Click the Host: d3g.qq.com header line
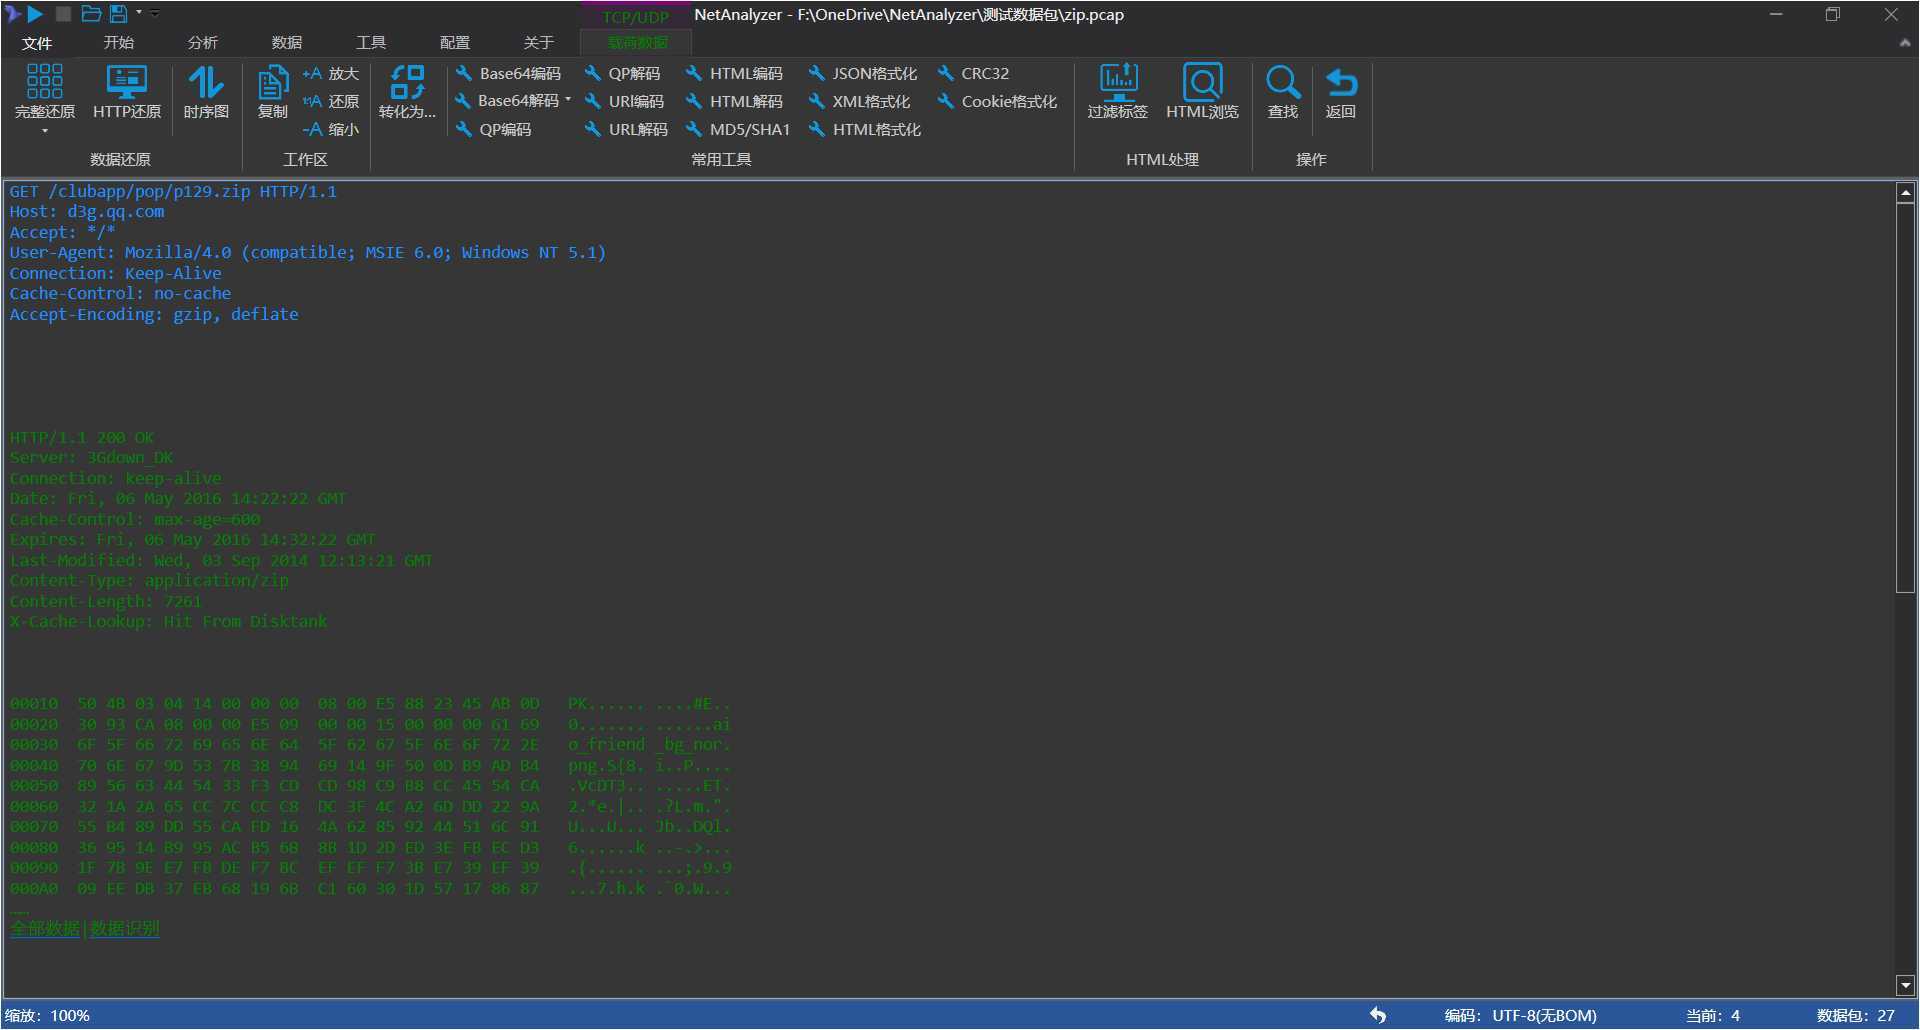The image size is (1920, 1030). (87, 212)
